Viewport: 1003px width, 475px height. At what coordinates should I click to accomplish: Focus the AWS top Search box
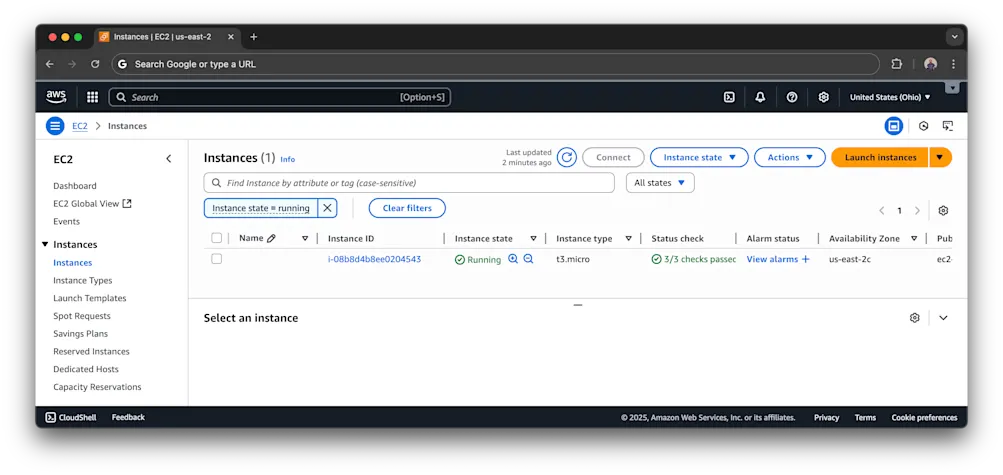click(280, 97)
